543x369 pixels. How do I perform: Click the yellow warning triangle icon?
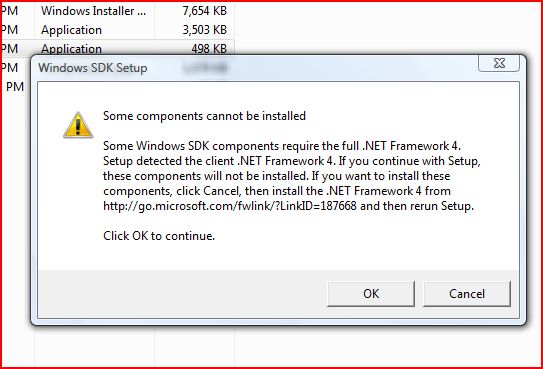(x=78, y=125)
